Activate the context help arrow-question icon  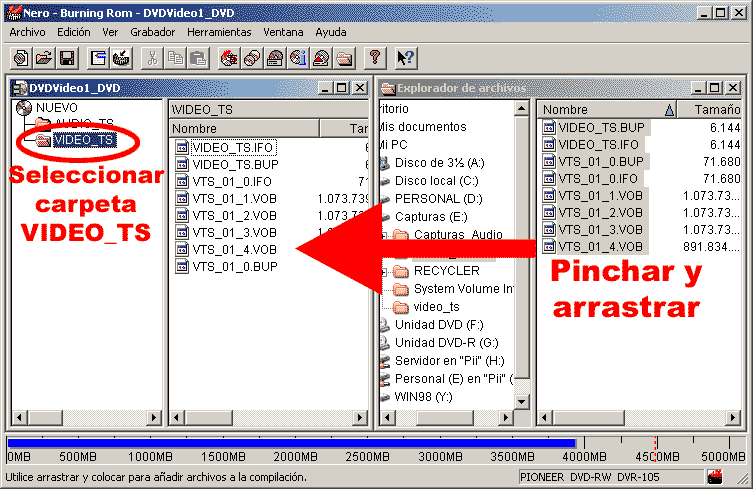pos(405,57)
